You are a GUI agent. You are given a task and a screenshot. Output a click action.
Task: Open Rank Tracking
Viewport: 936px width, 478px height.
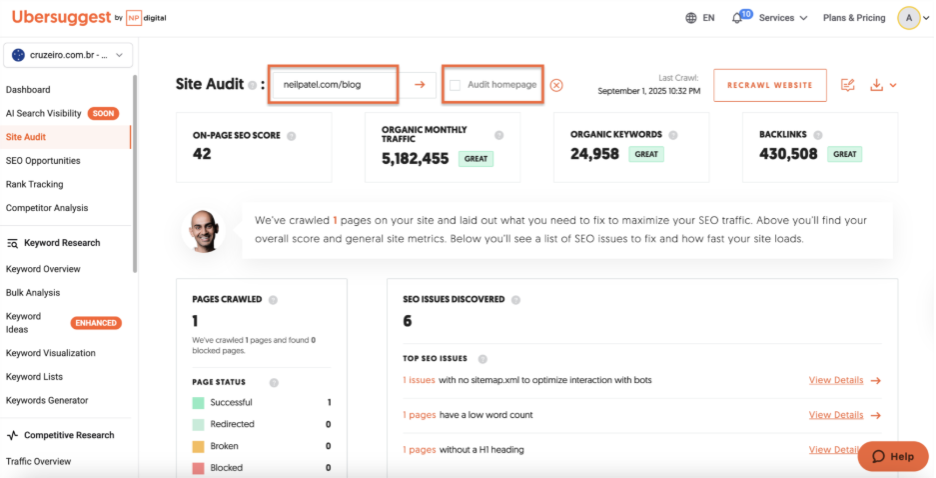[x=34, y=184]
